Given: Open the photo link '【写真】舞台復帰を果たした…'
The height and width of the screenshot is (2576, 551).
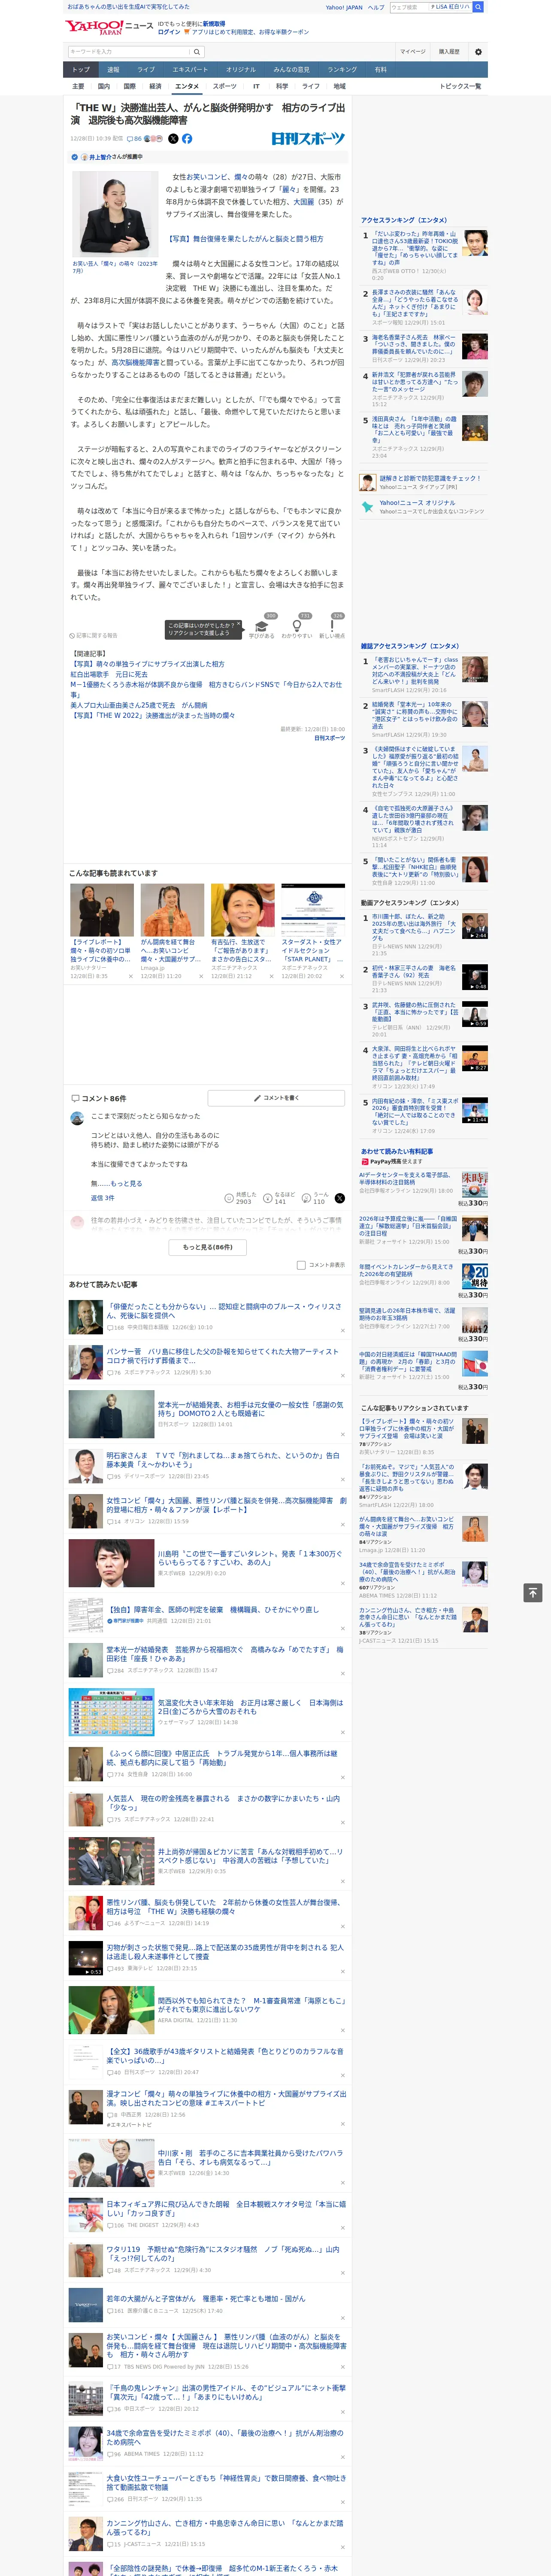Looking at the screenshot, I should click(244, 239).
